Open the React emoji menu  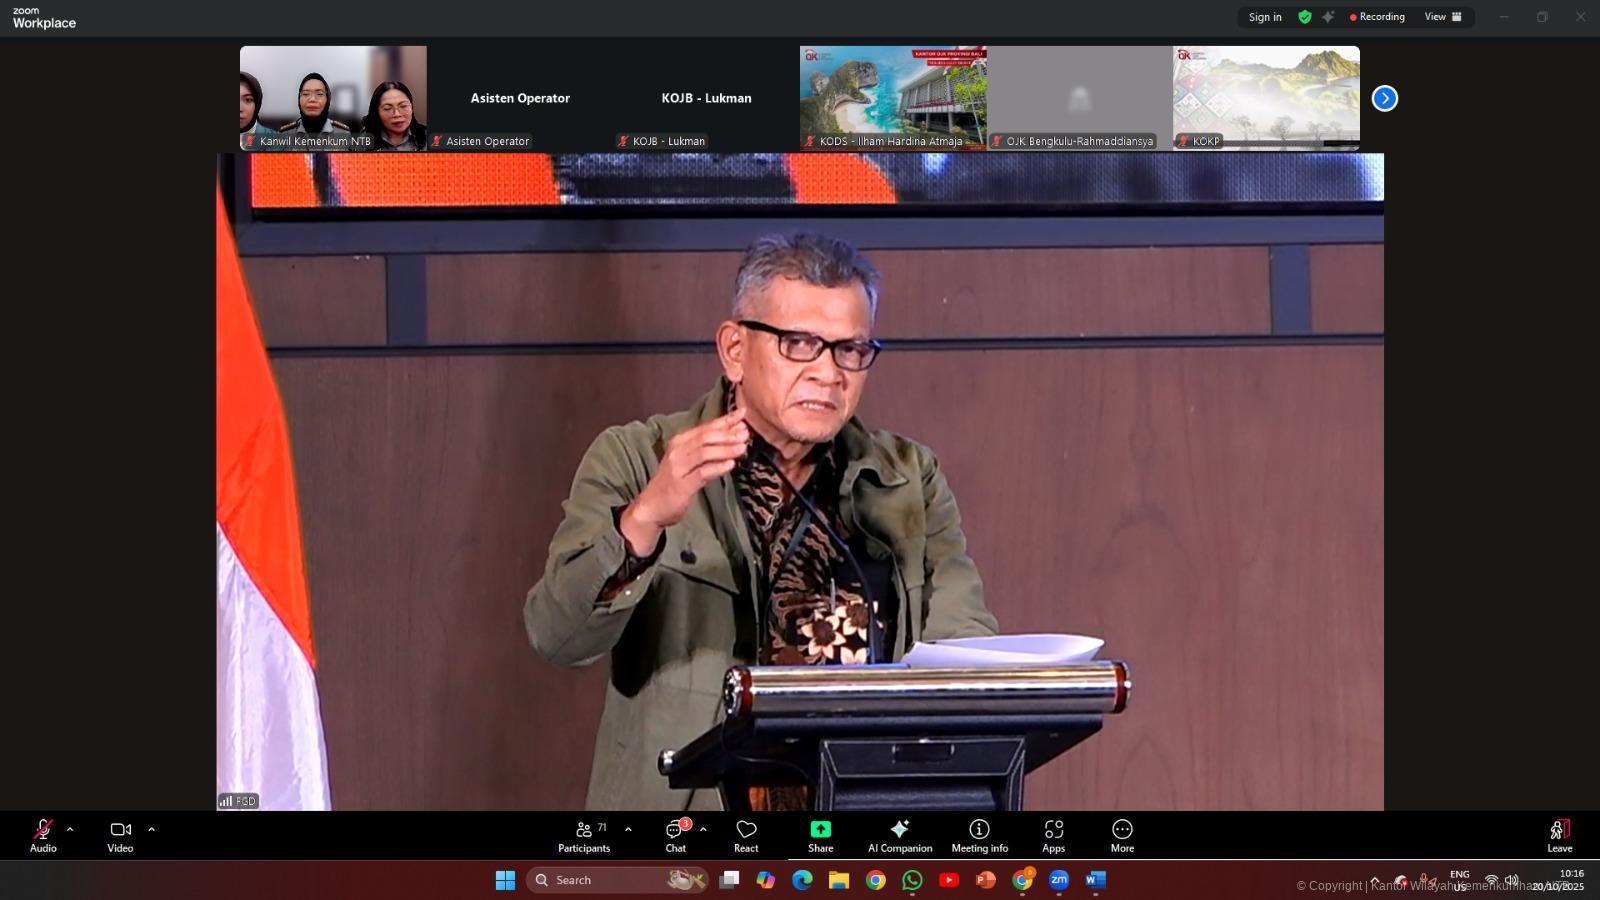click(x=746, y=835)
